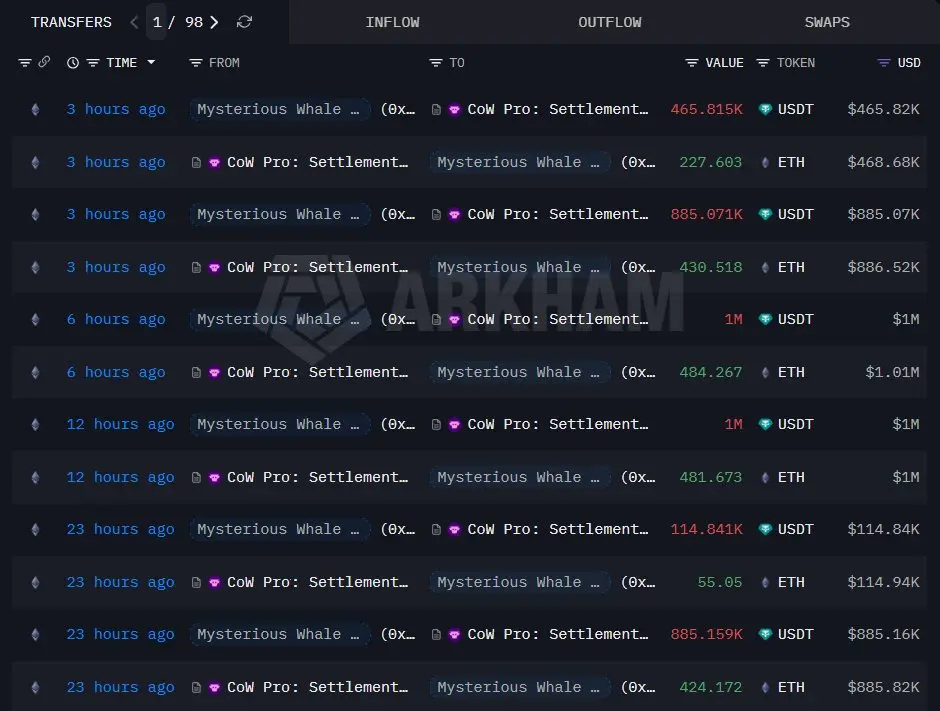Select the 885.071K value cell
Image resolution: width=940 pixels, height=711 pixels.
click(706, 214)
